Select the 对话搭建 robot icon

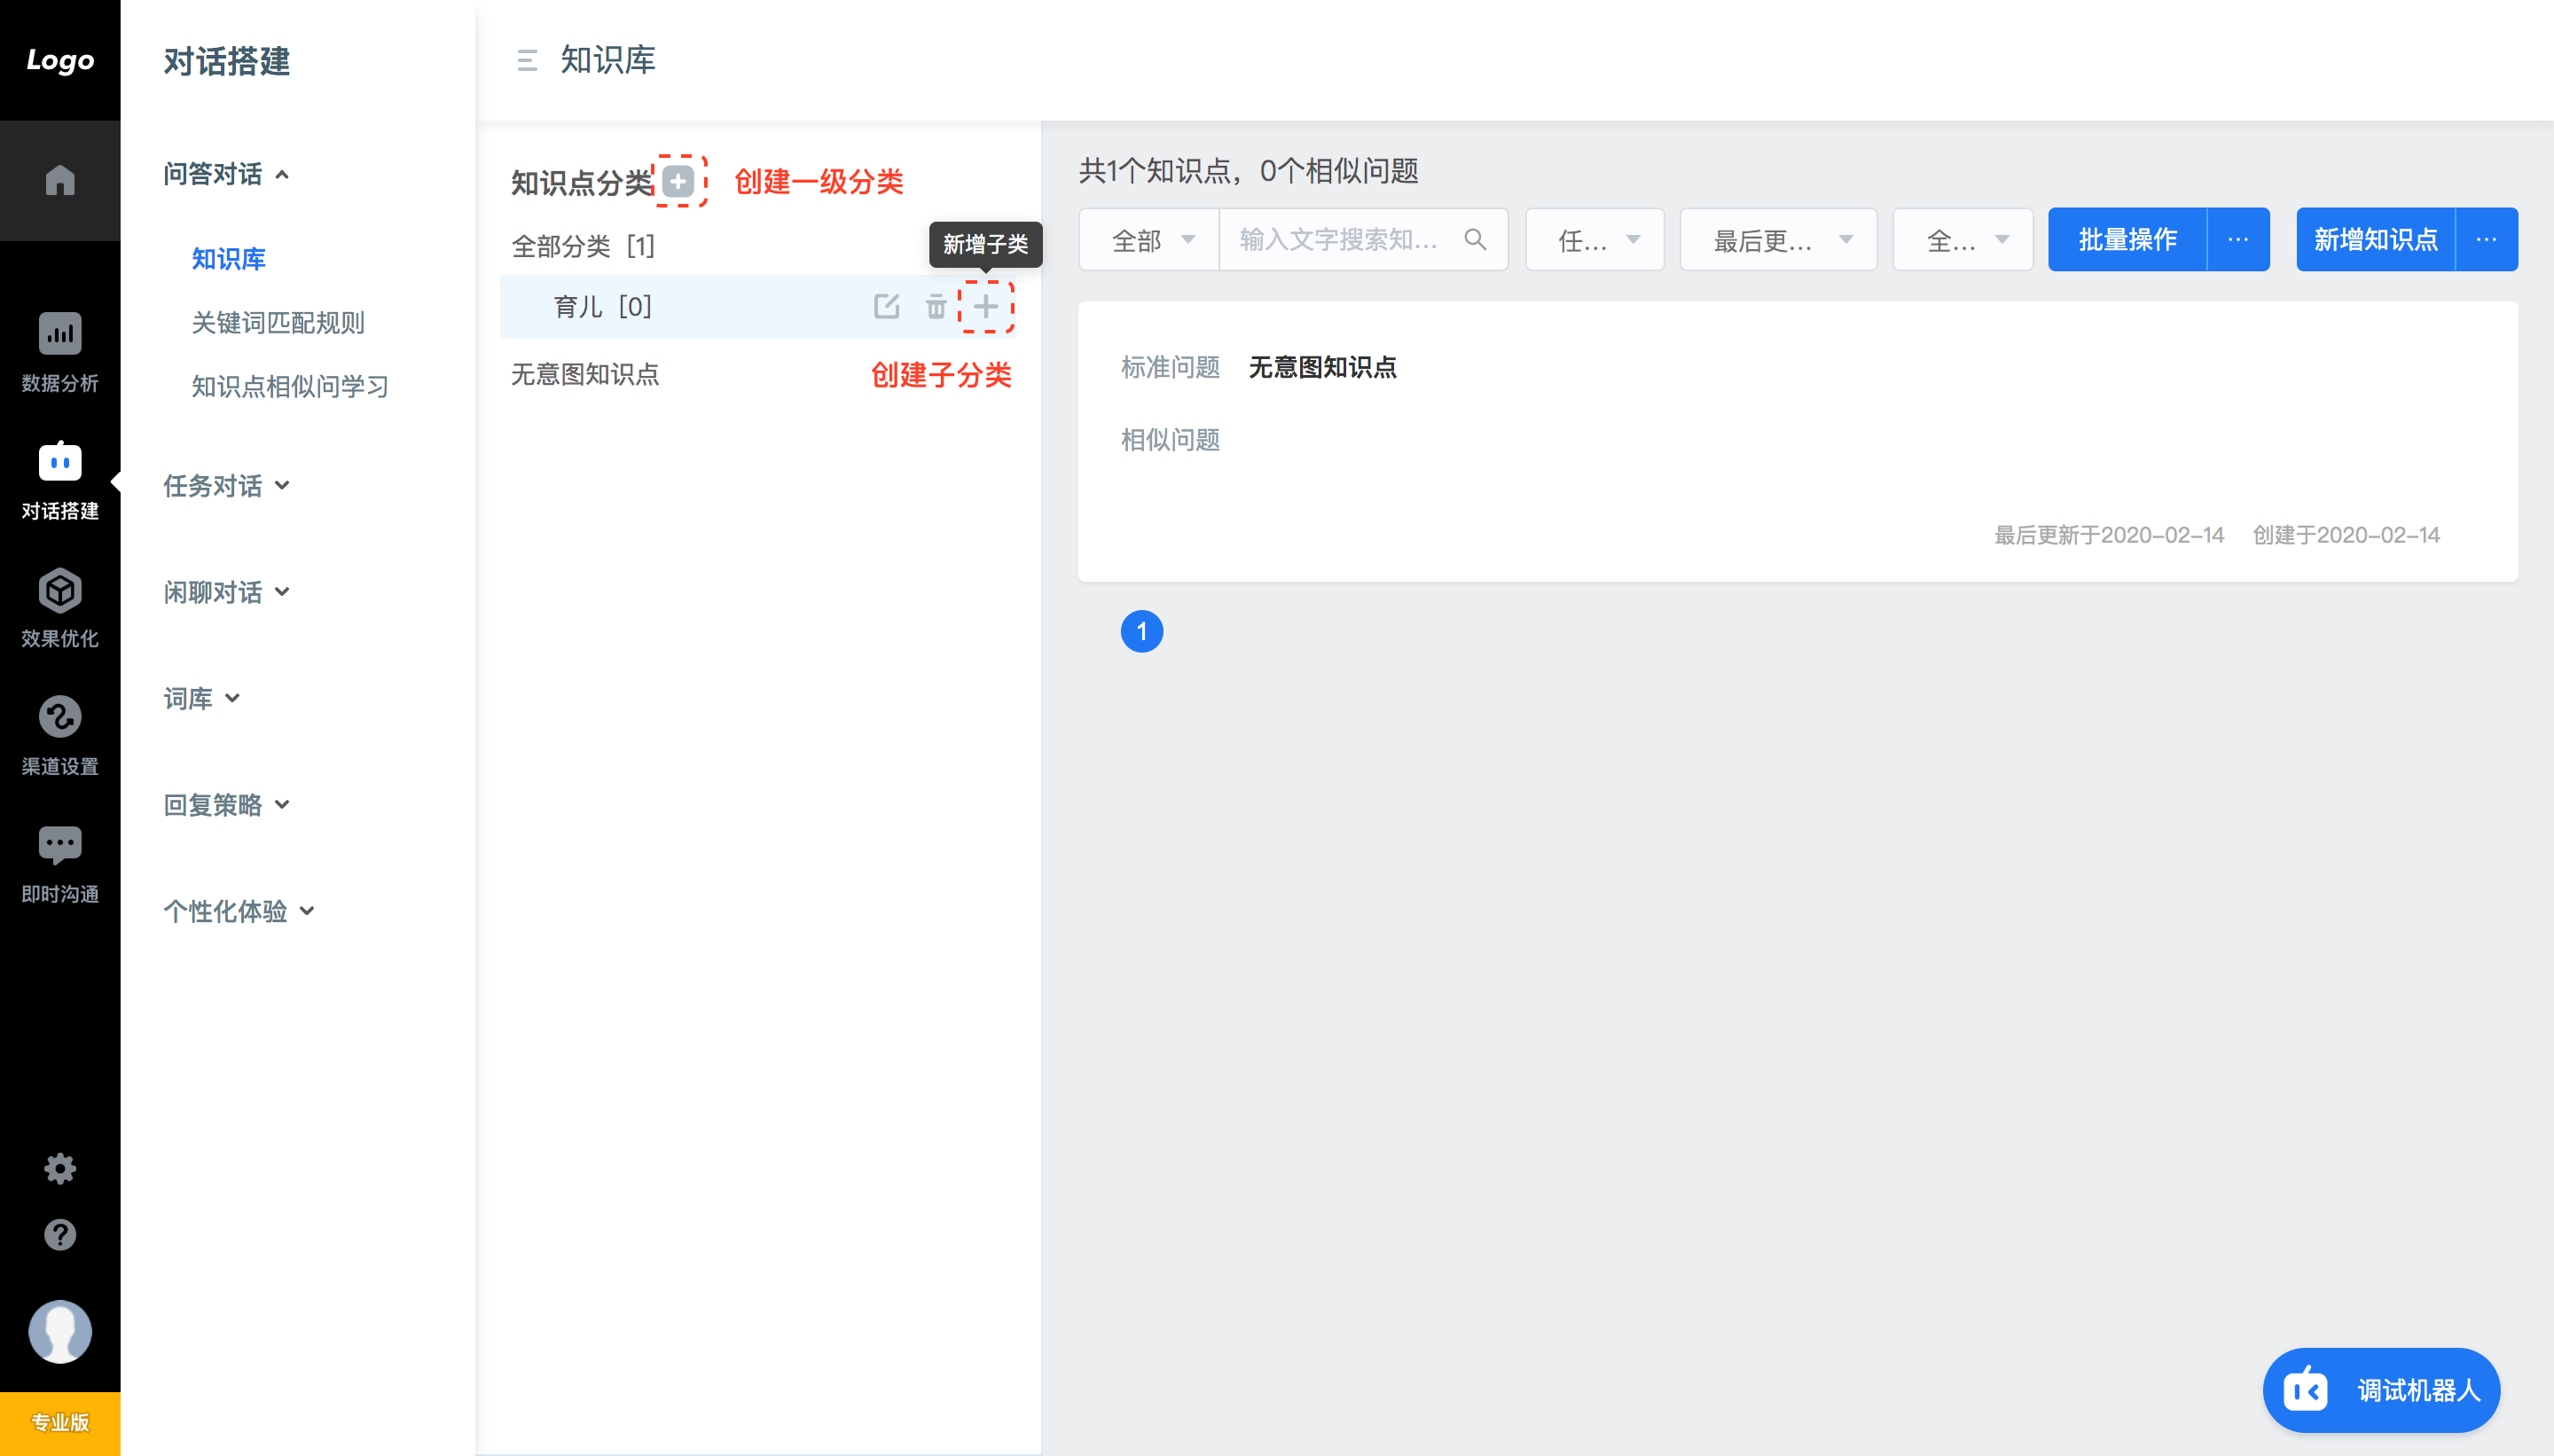point(60,461)
